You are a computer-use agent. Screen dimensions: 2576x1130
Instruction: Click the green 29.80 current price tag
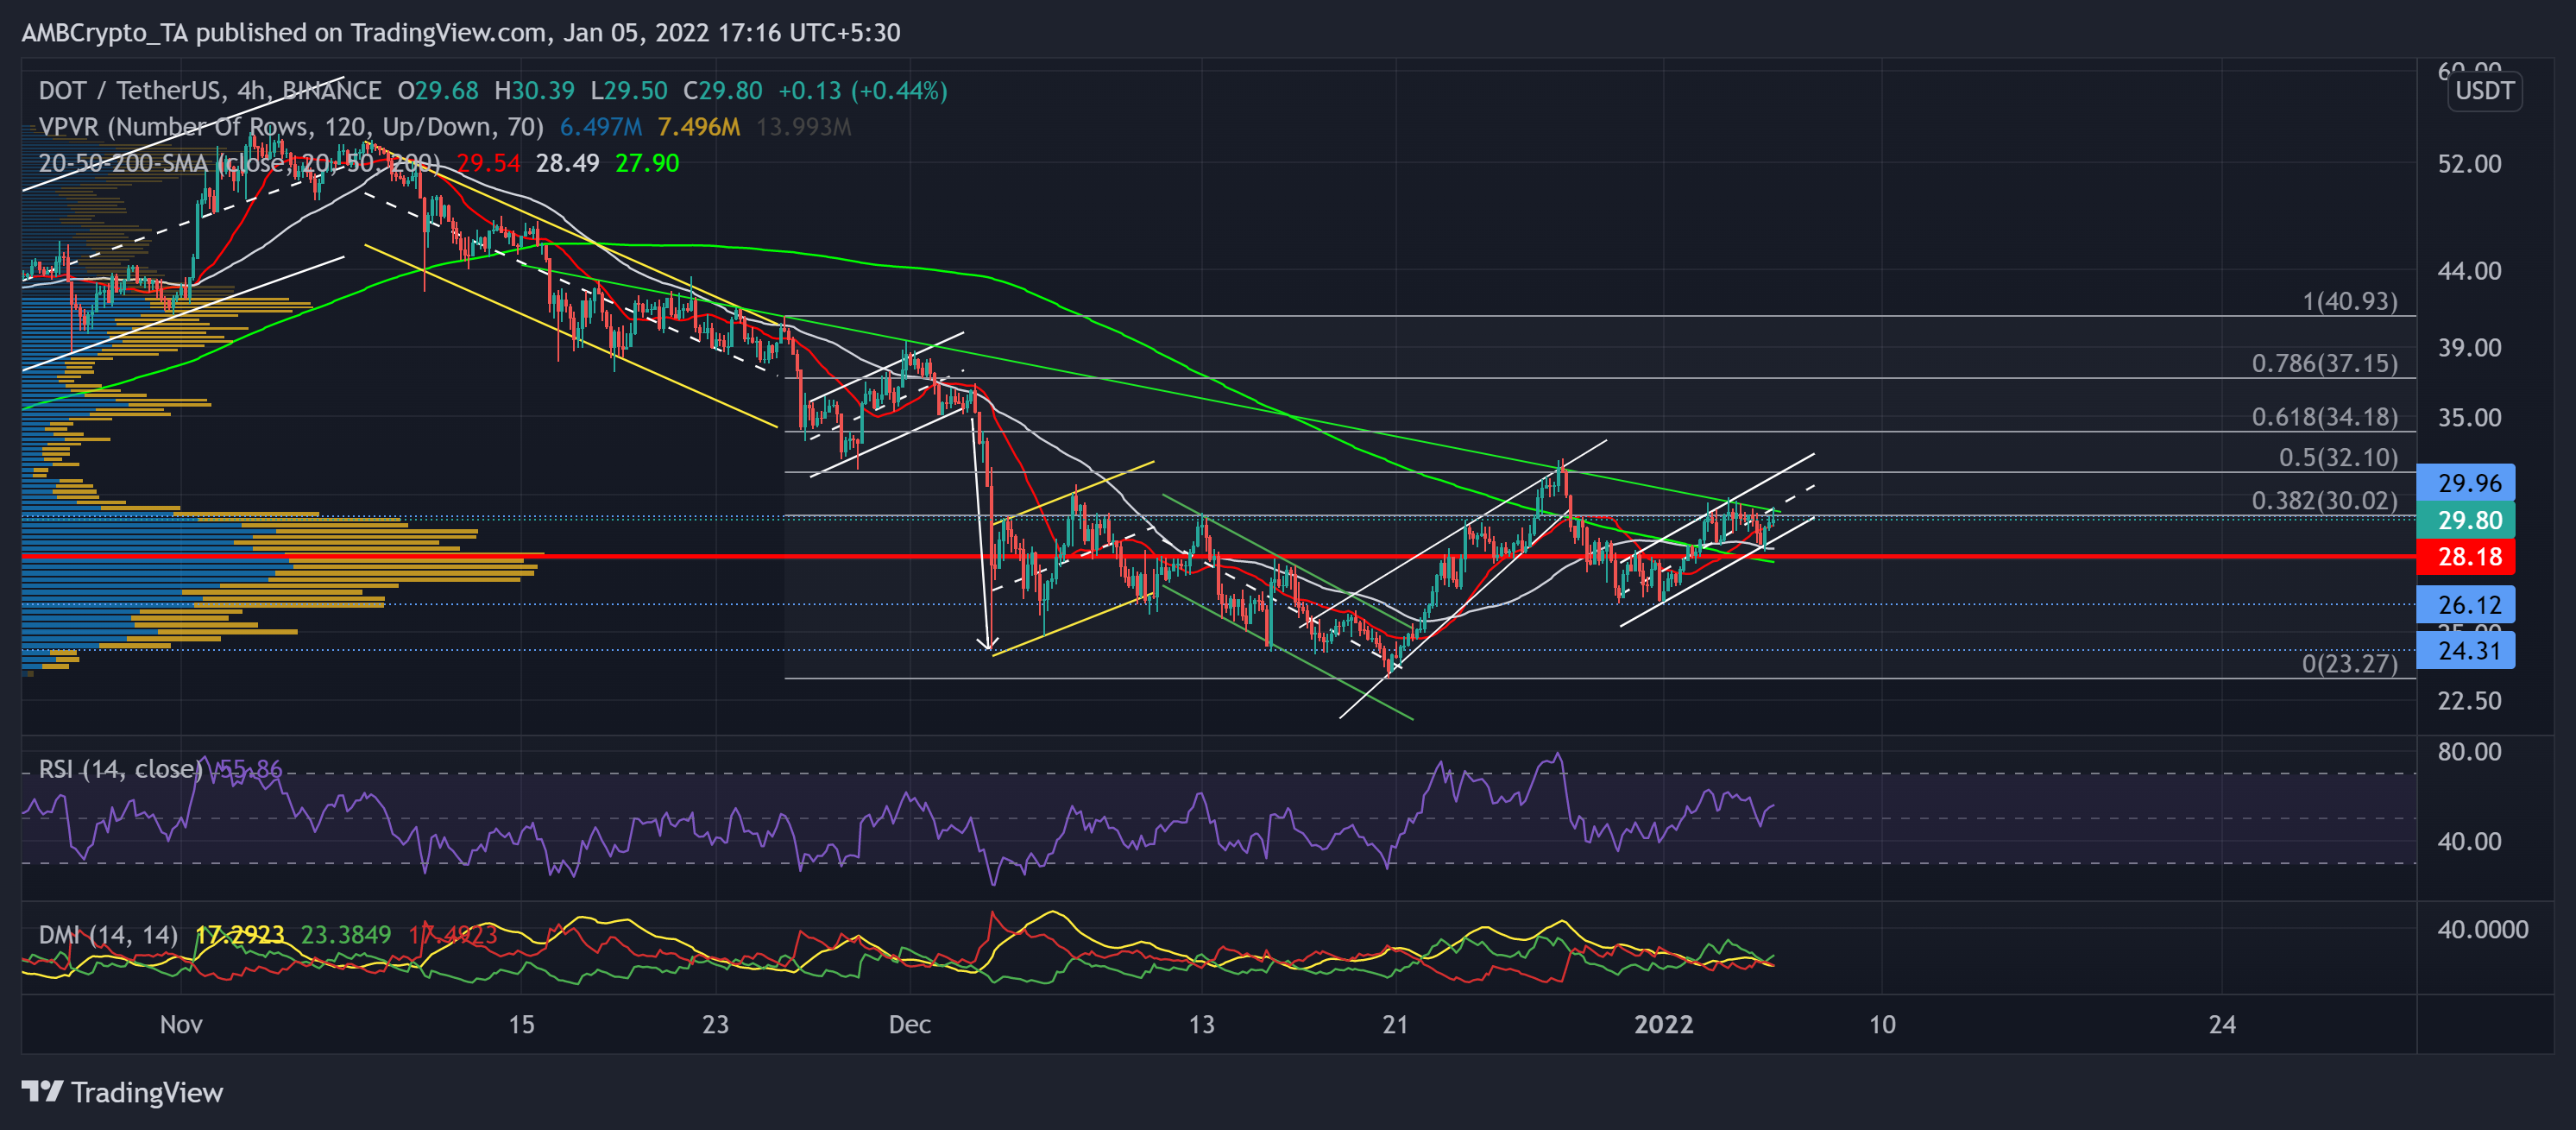2468,520
